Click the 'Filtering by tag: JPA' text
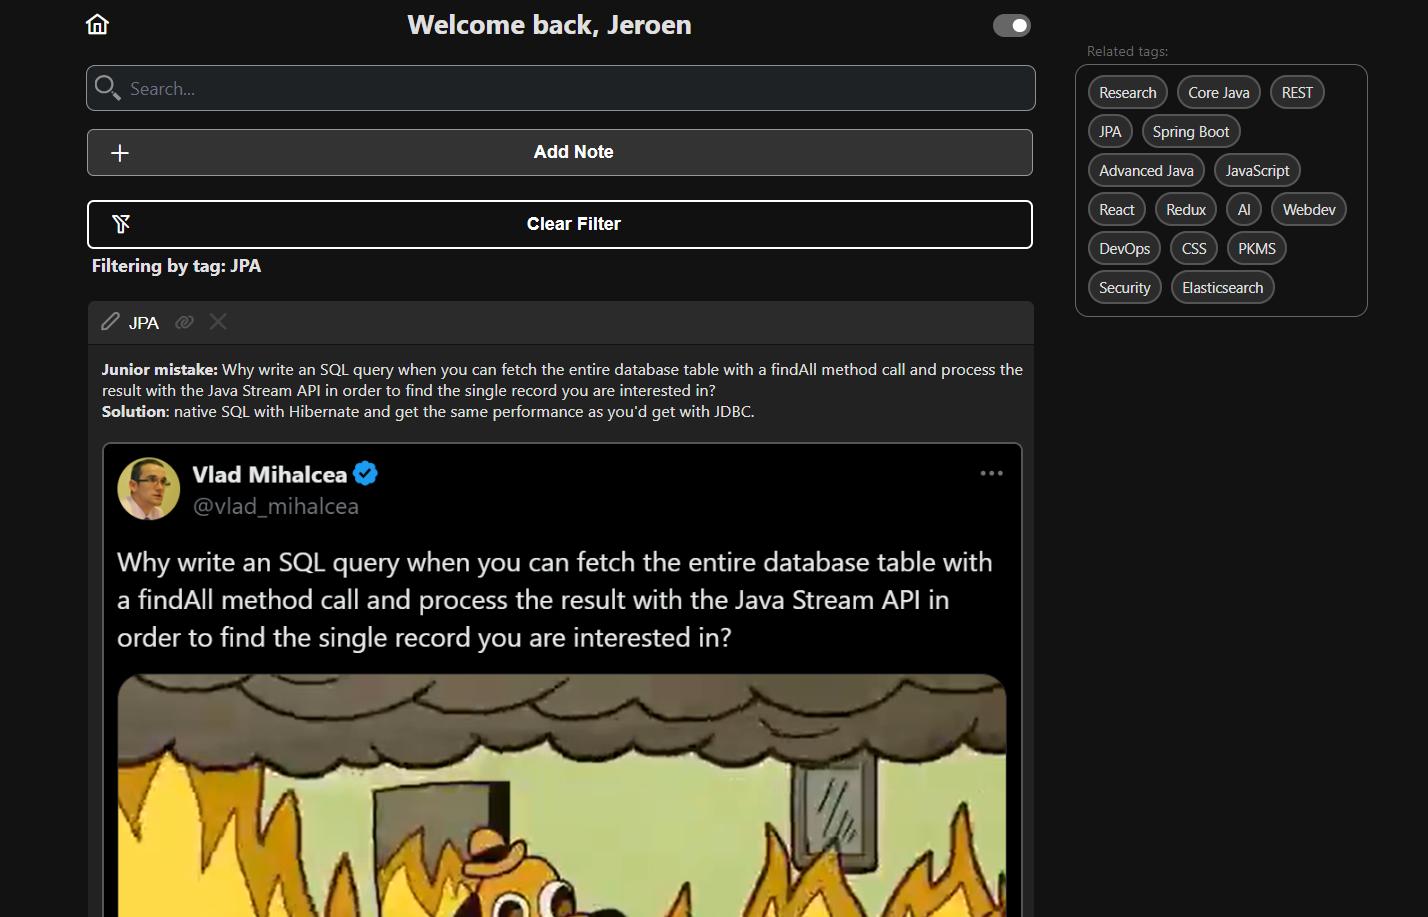 point(176,266)
